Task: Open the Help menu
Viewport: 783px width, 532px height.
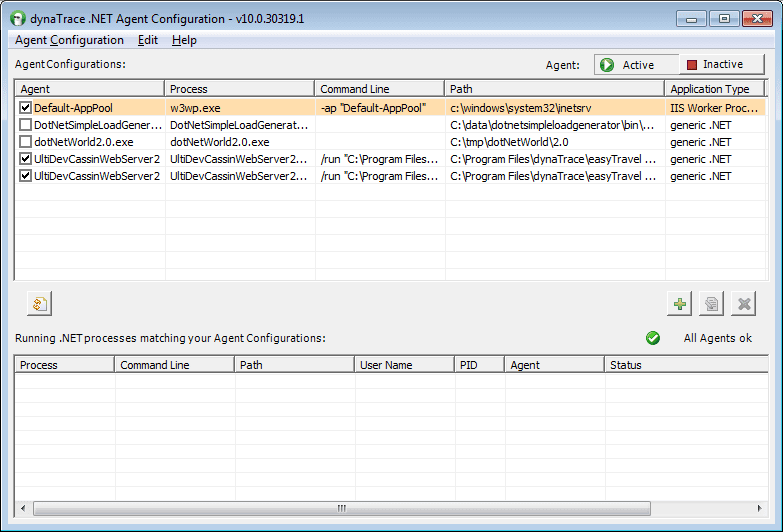Action: (x=184, y=40)
